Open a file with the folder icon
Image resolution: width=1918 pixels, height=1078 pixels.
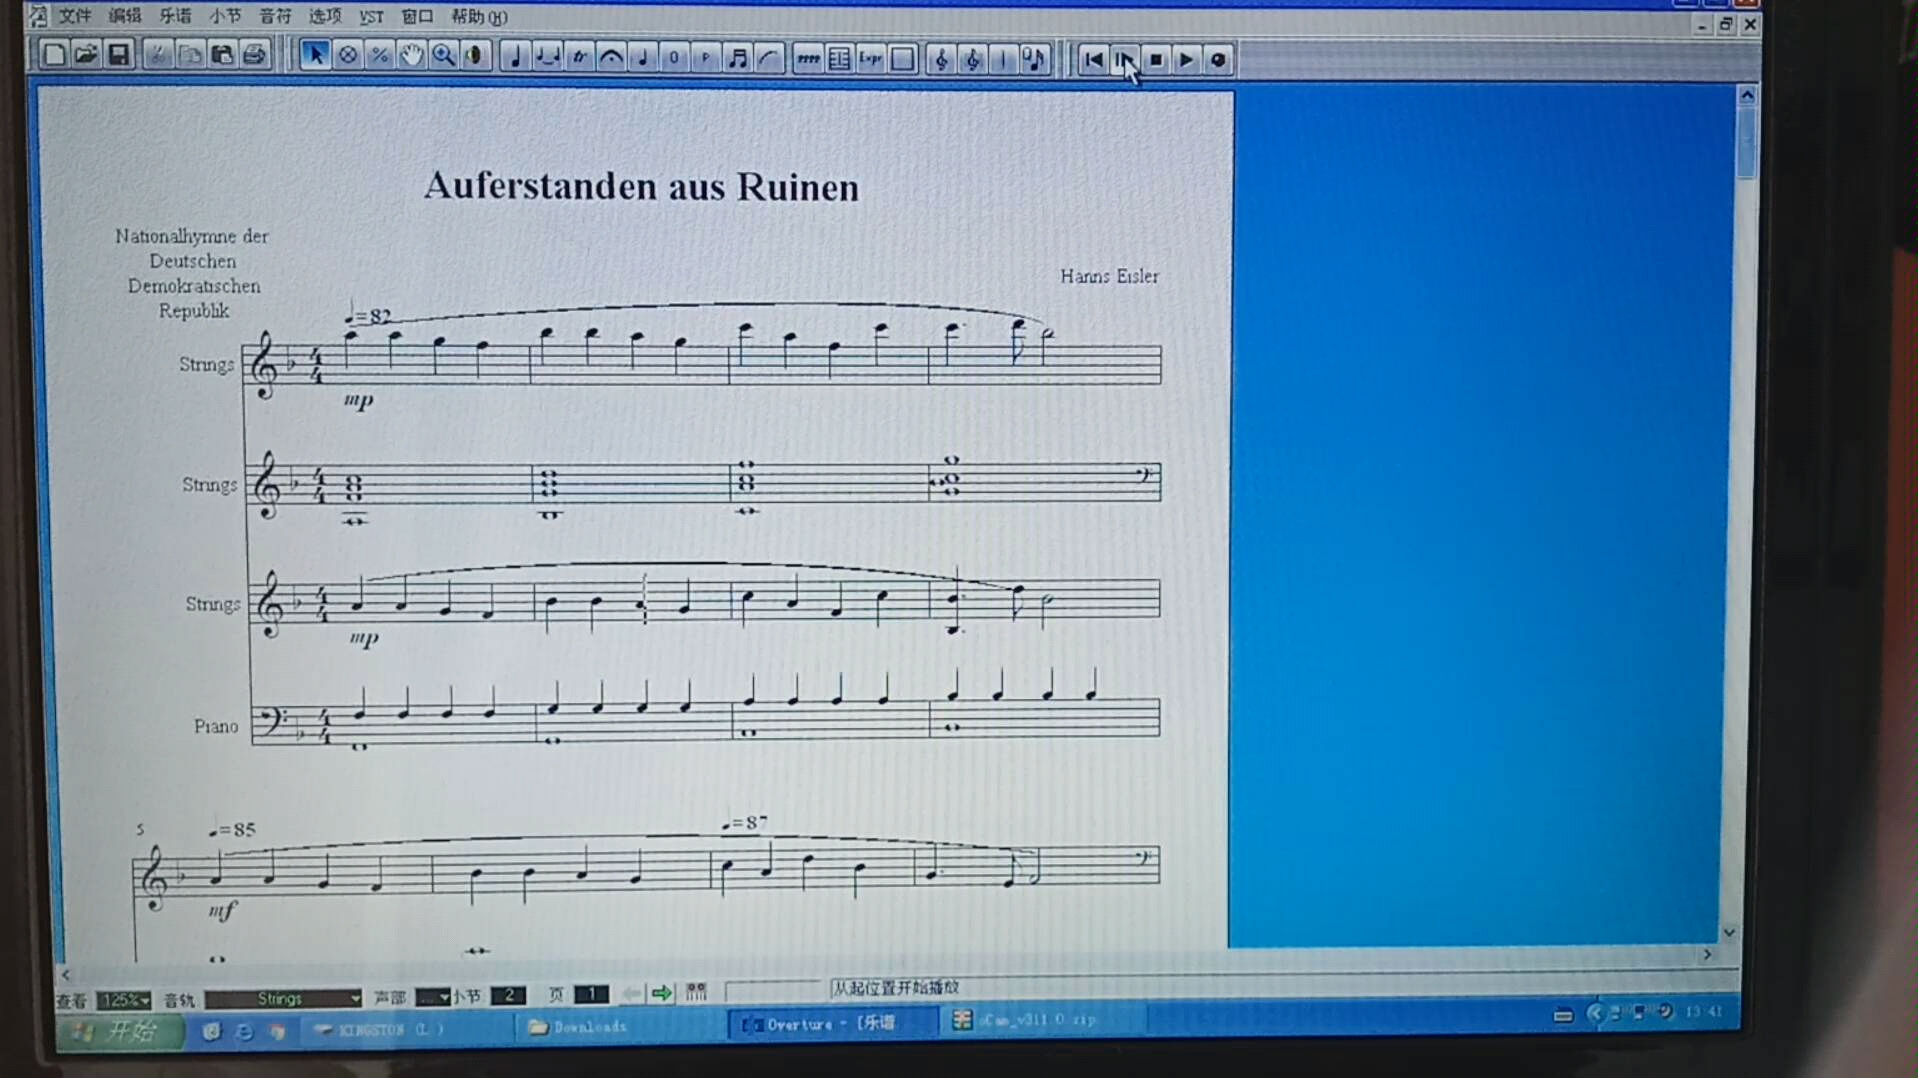point(86,55)
